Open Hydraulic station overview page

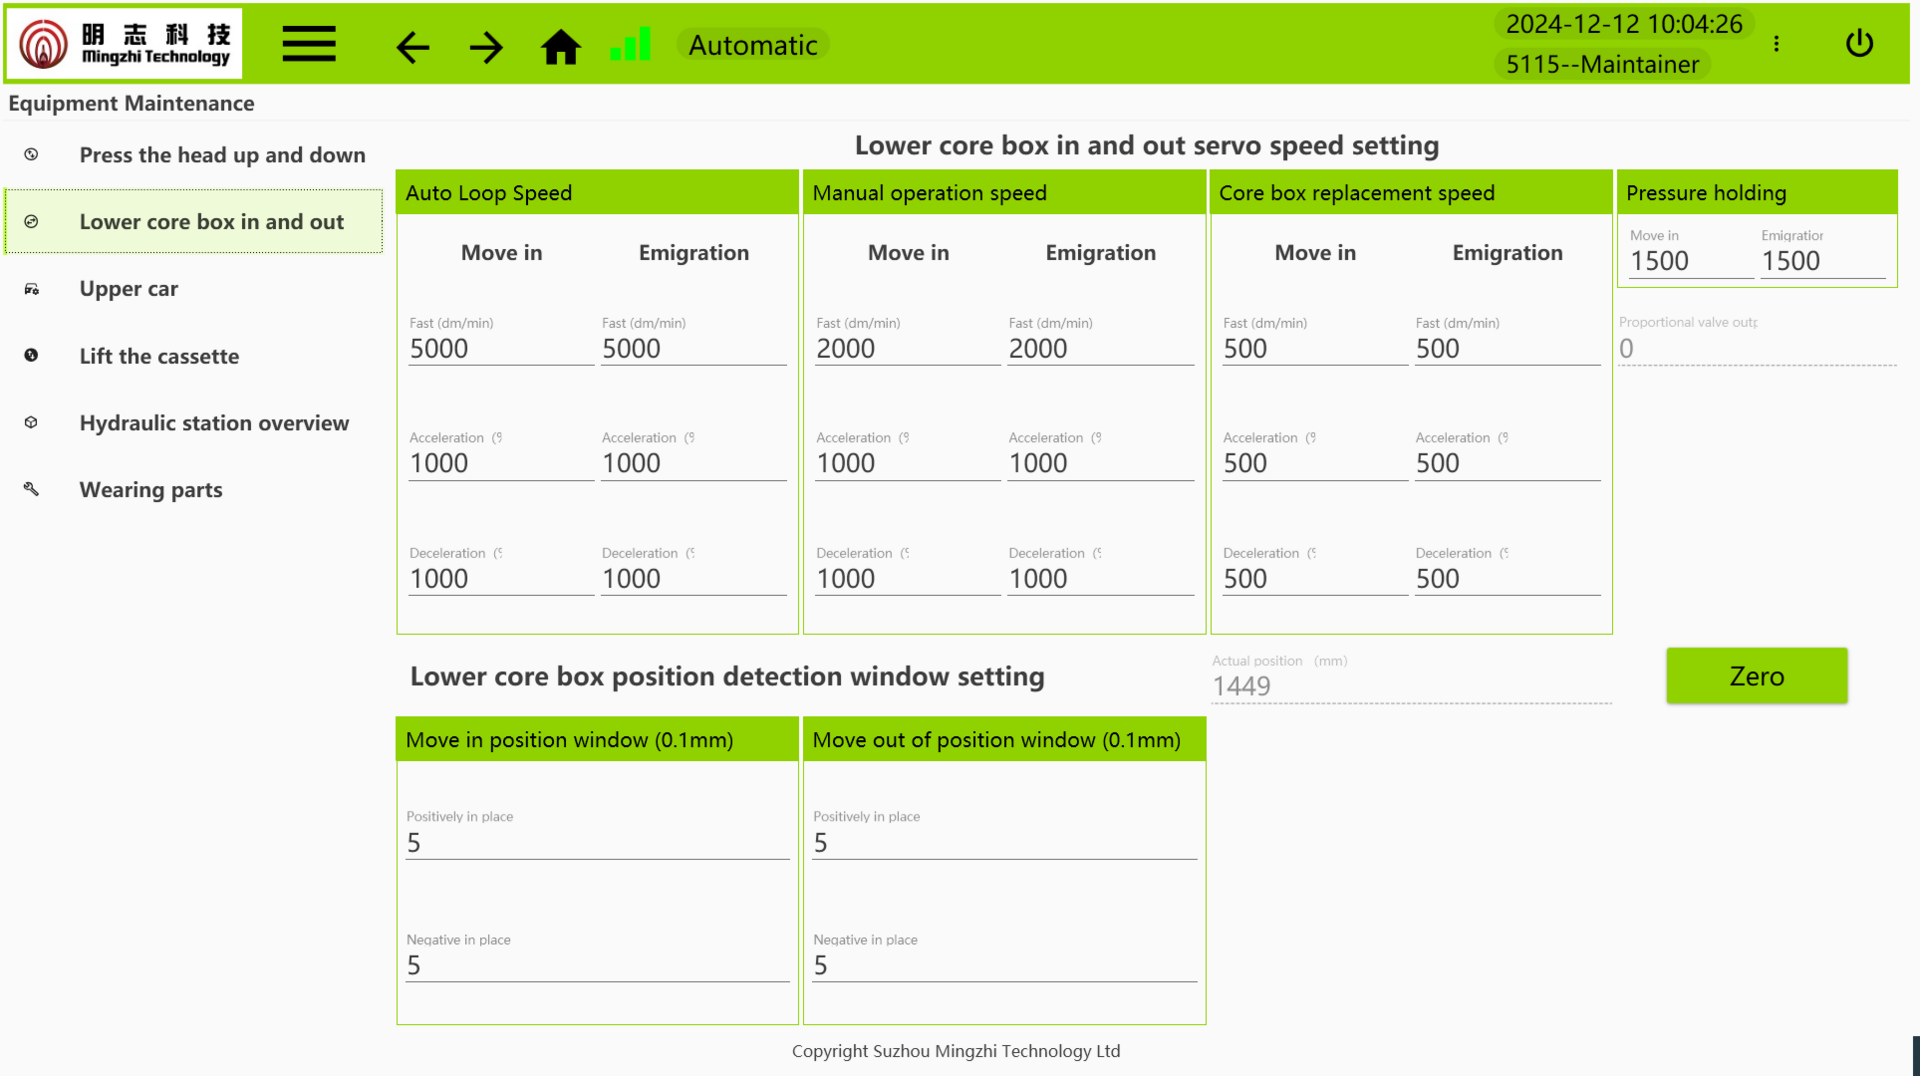point(214,423)
